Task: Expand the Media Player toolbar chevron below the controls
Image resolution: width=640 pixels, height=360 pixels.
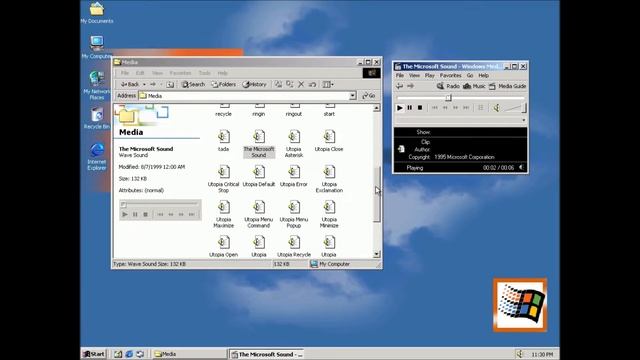Action: coord(524,120)
